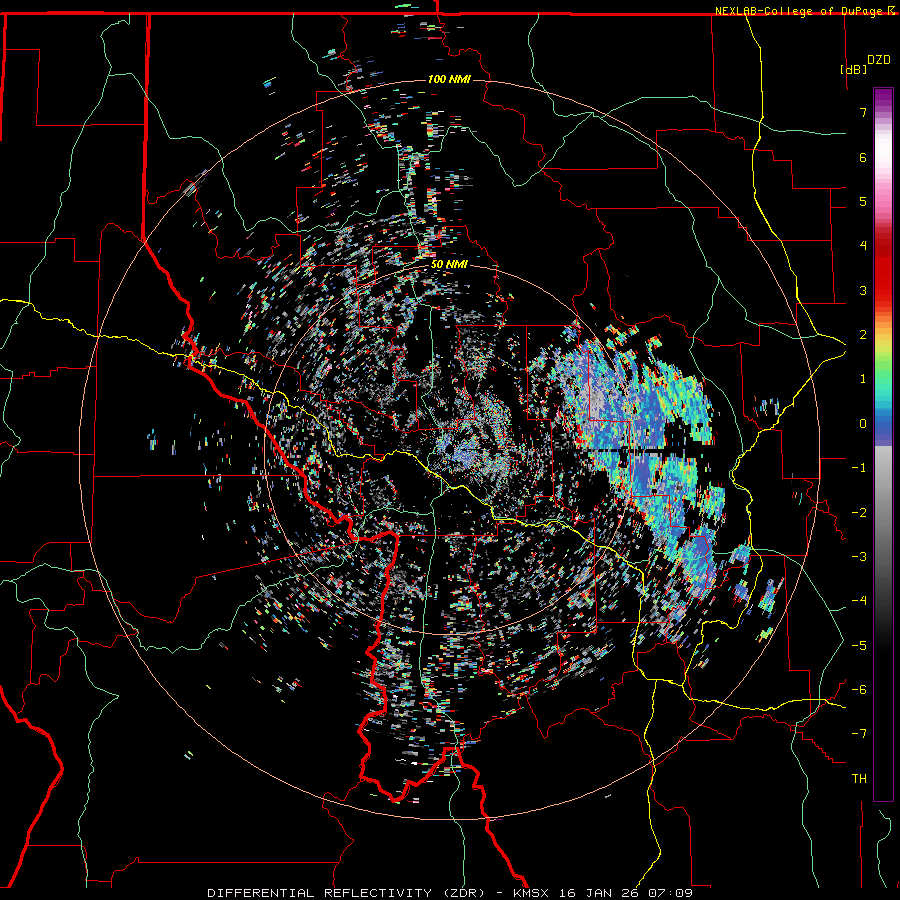
Task: Click the 7 value on color scale
Action: point(863,112)
